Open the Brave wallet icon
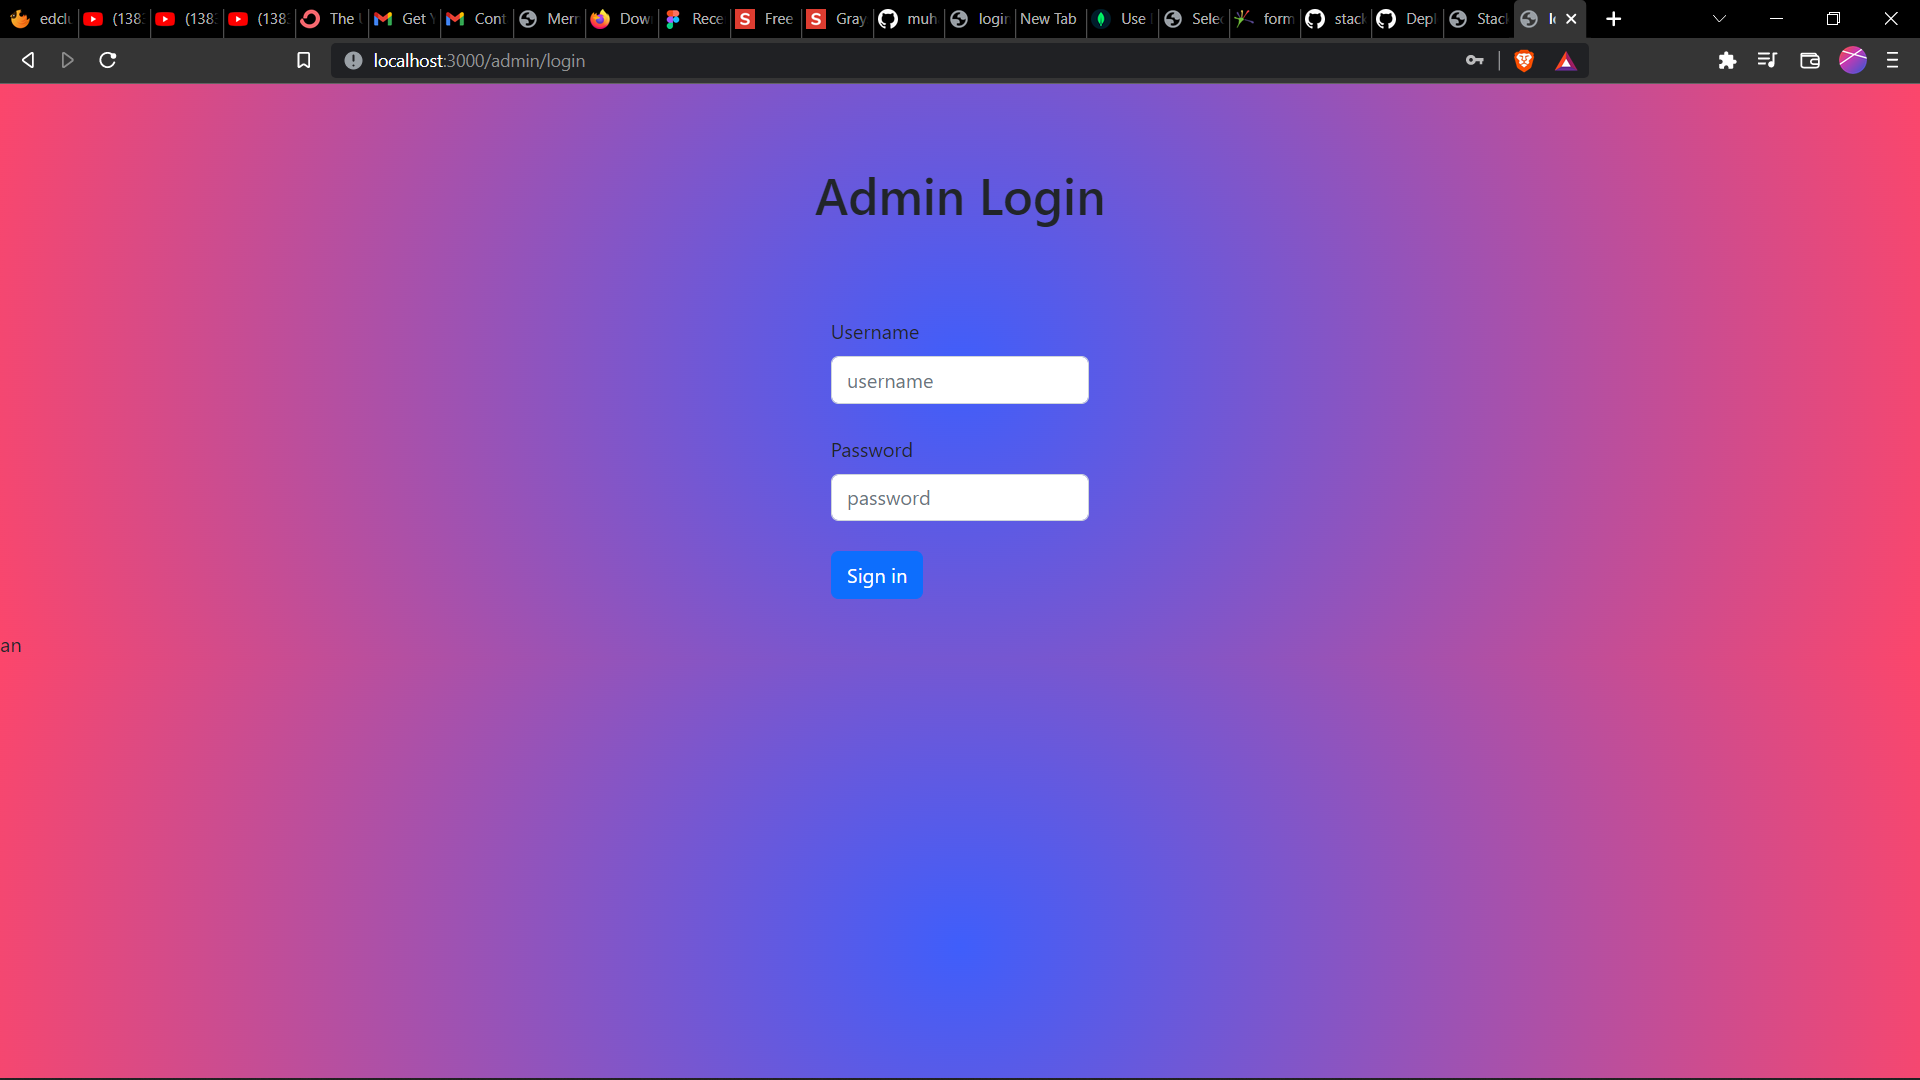This screenshot has height=1080, width=1920. [1809, 61]
